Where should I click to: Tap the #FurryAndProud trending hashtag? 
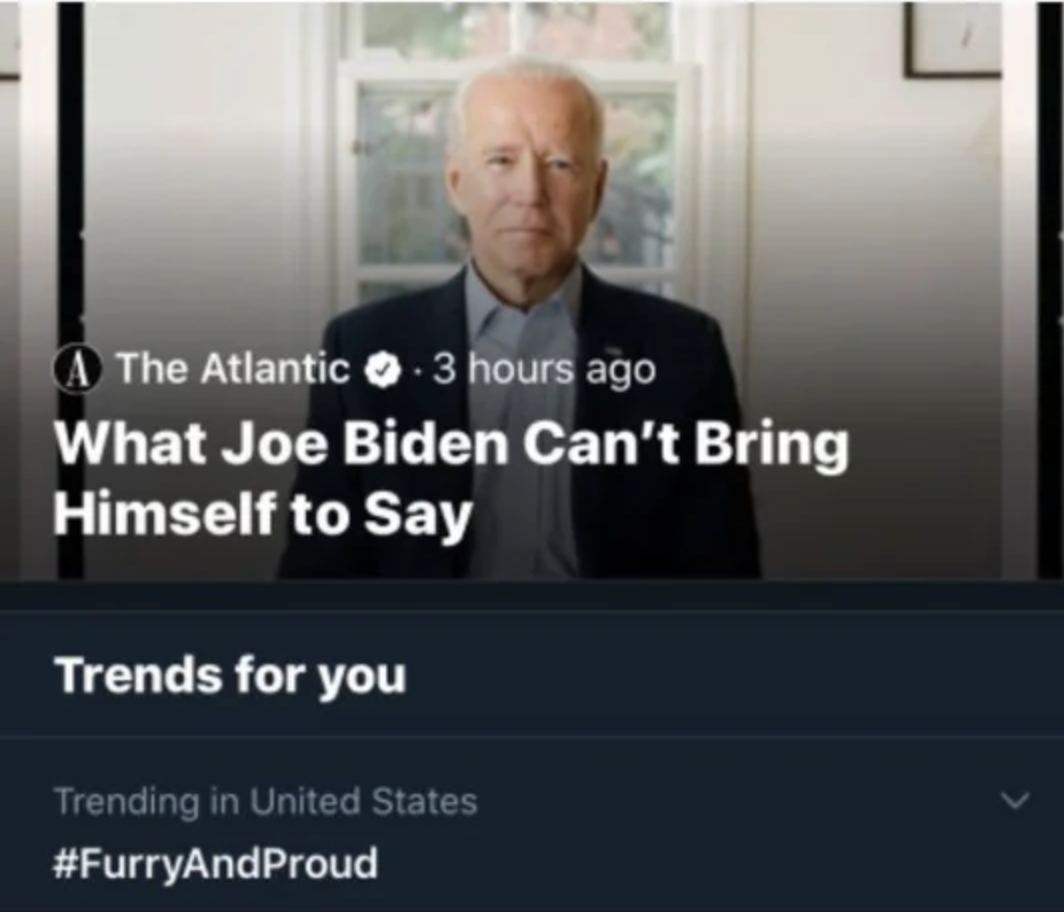tap(215, 862)
